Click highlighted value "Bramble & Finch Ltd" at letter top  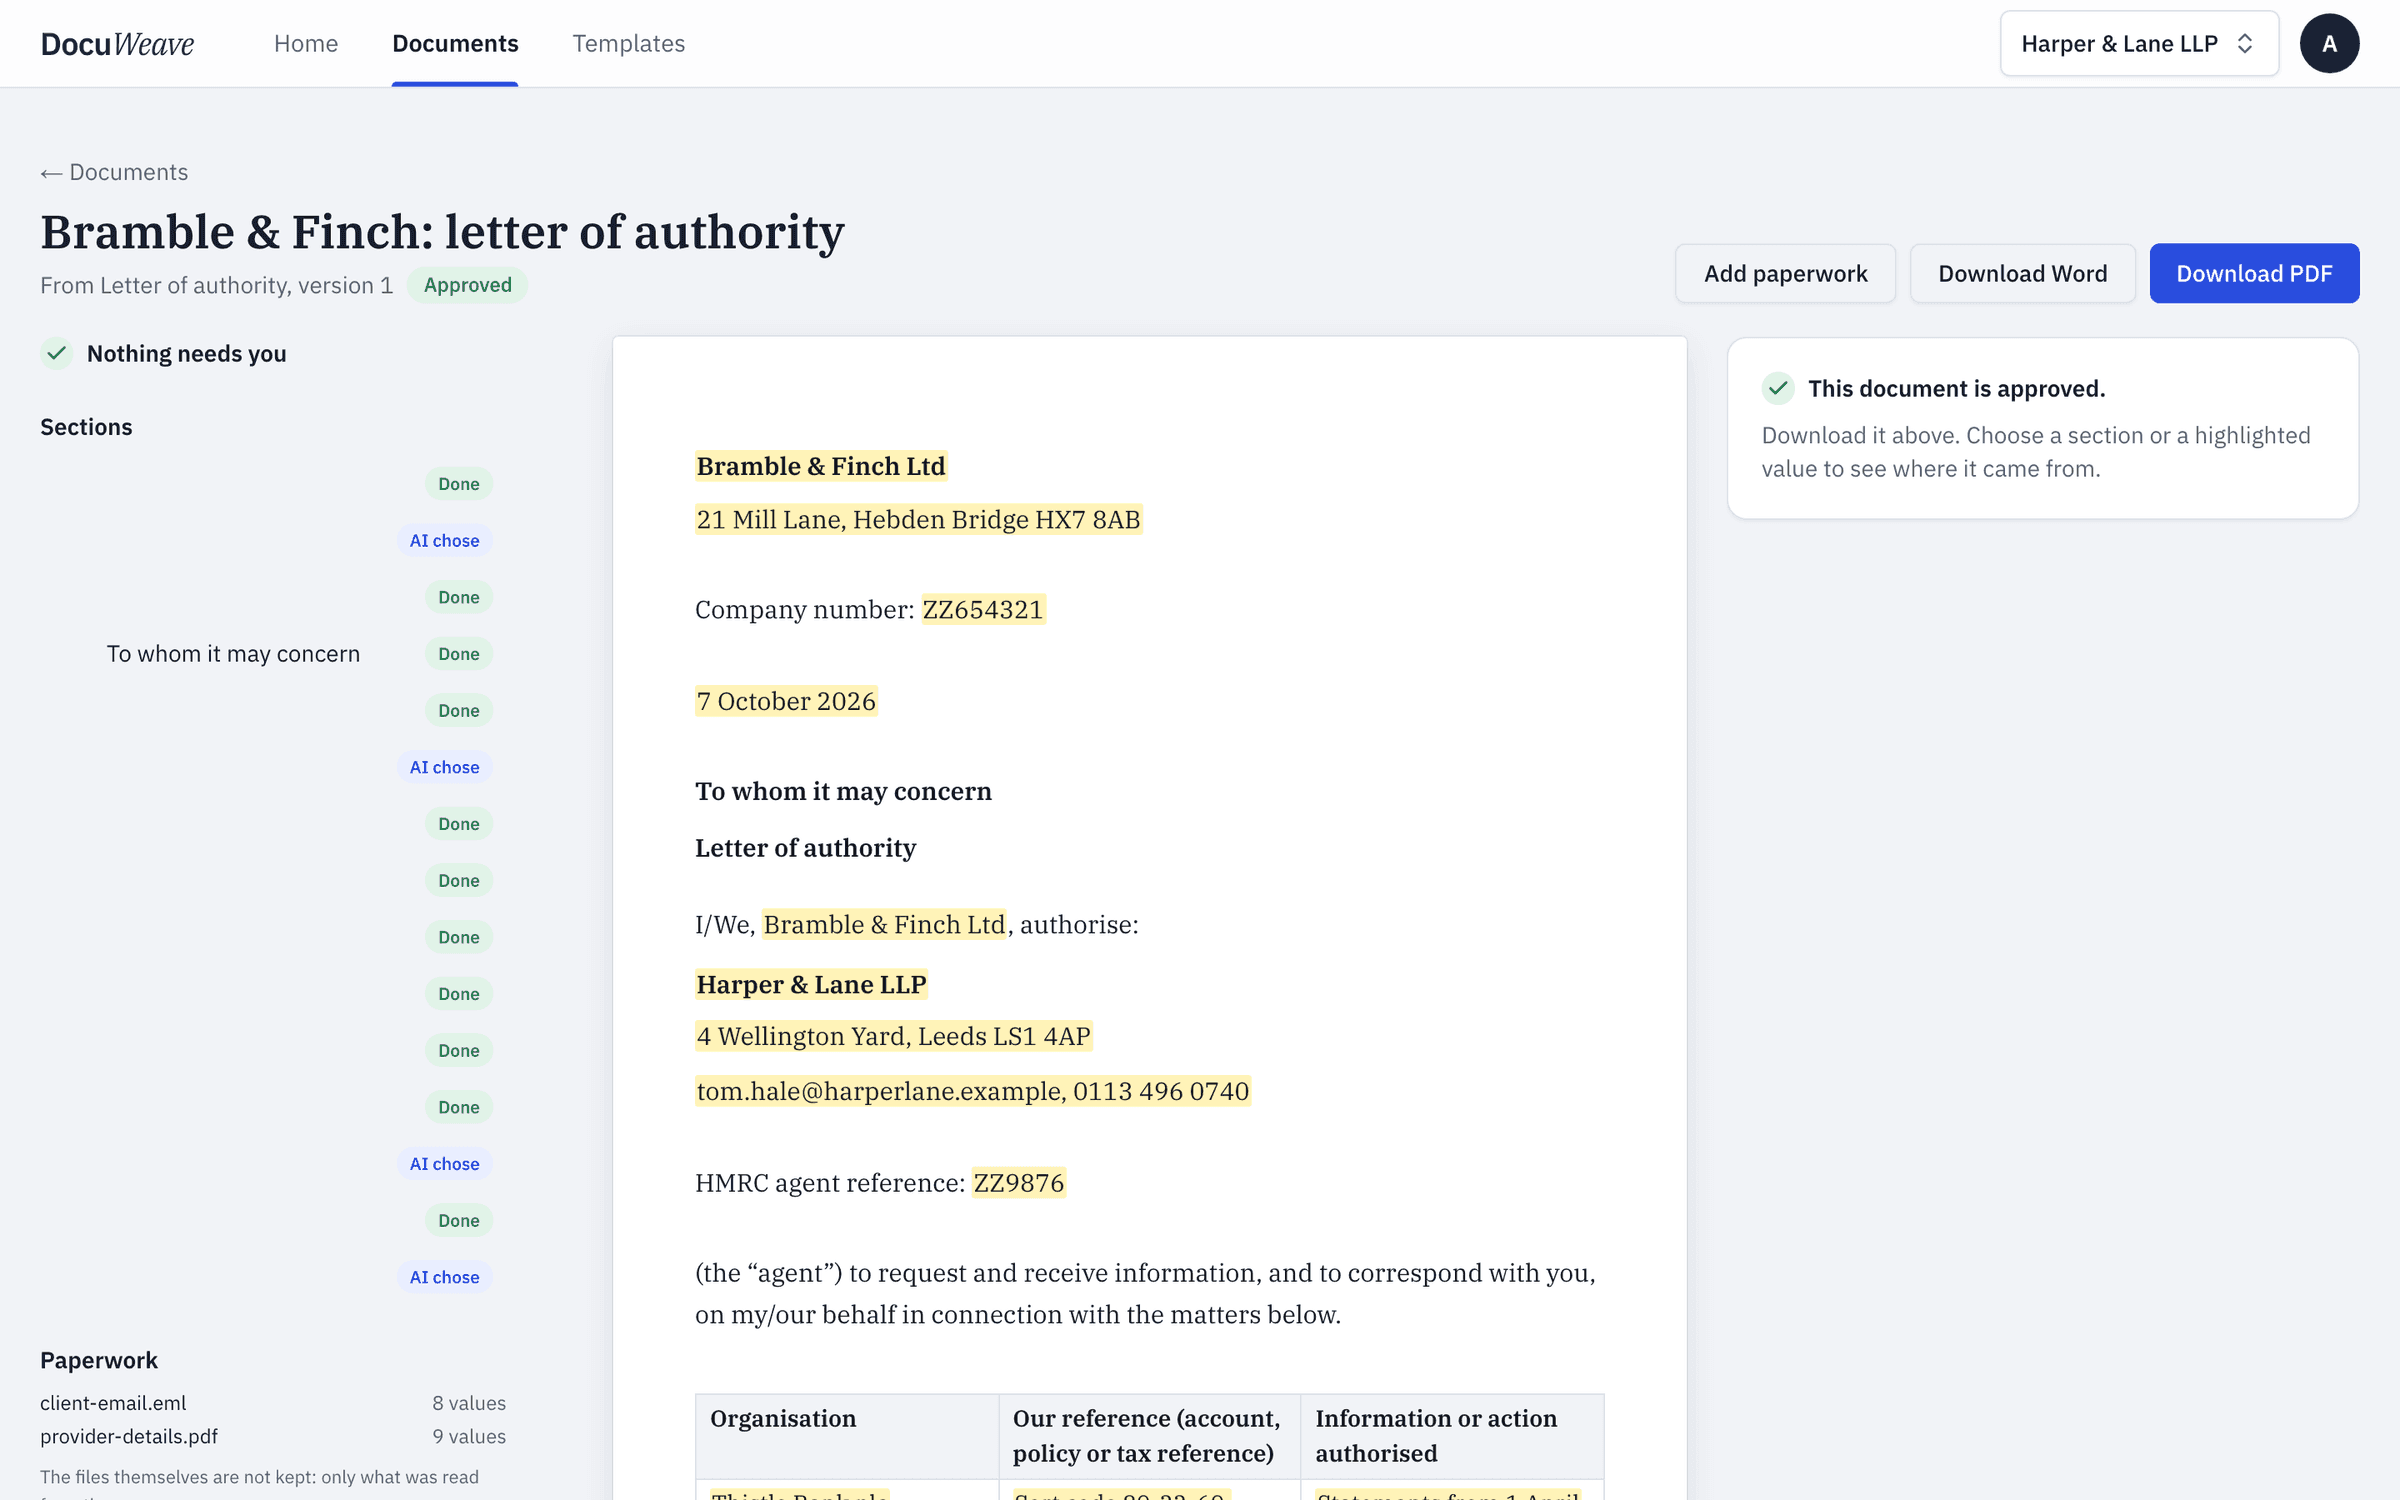(821, 466)
